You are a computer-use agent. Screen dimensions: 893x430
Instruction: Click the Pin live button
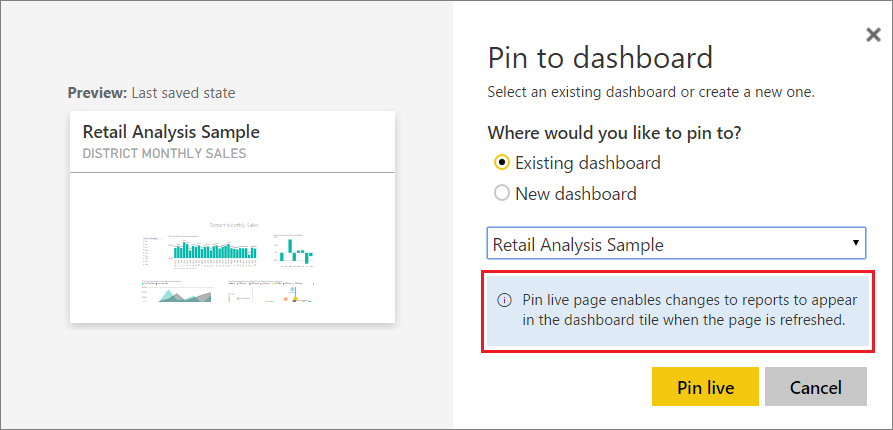point(705,387)
